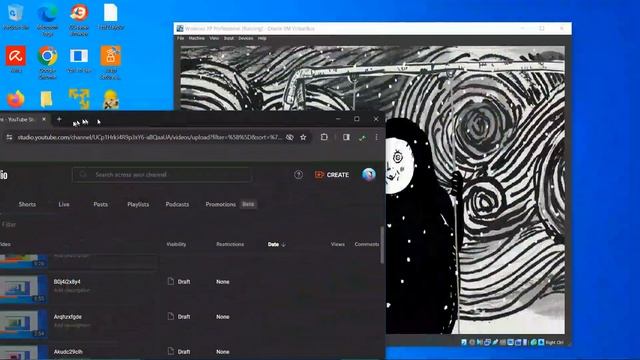This screenshot has width=640, height=360.
Task: Open Machine menu in VirtualBox window
Action: coord(196,38)
